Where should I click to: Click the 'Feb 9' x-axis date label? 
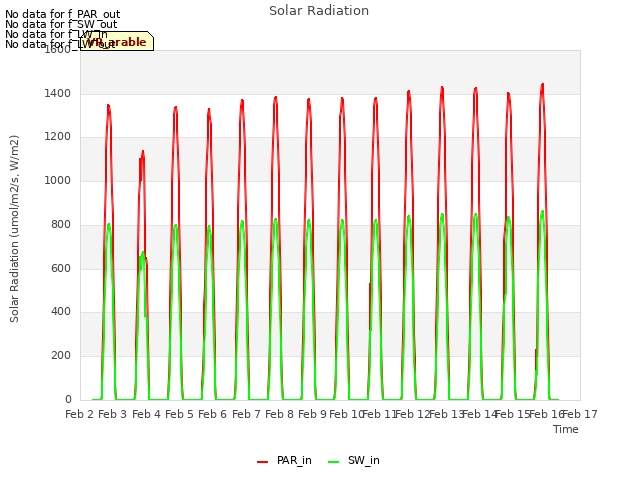coord(313,414)
